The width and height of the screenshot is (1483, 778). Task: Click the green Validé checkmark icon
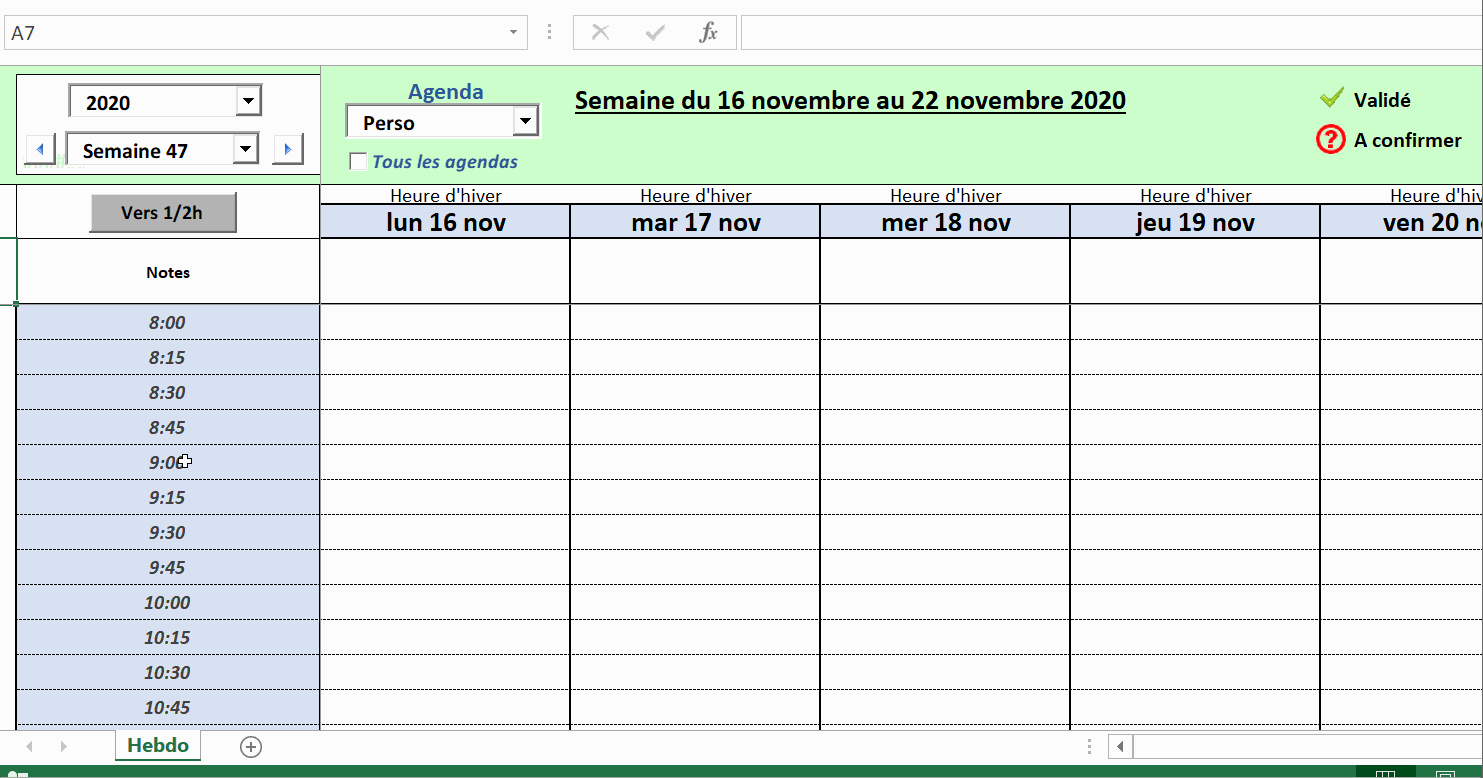(x=1331, y=98)
